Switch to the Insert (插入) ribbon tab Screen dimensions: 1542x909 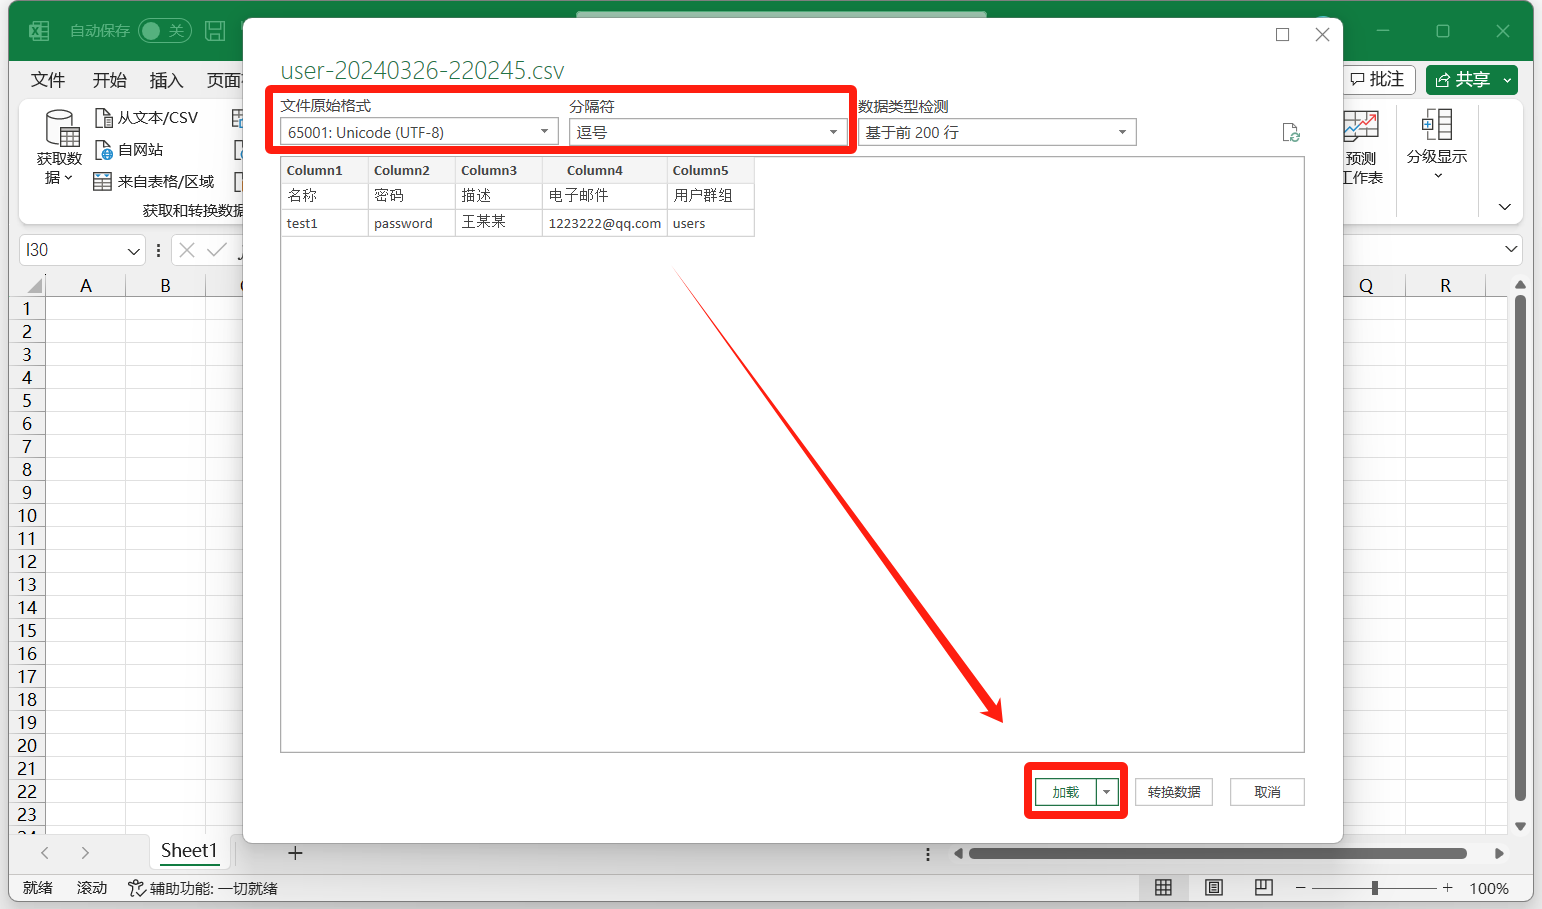point(166,80)
